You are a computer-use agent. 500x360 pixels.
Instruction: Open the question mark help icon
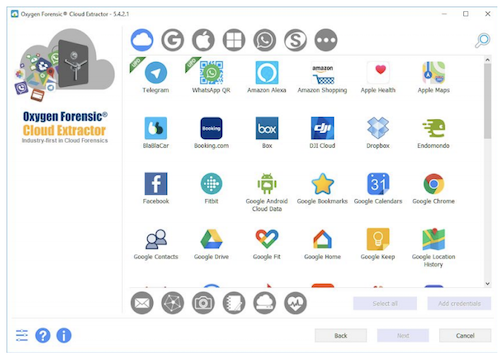43,336
